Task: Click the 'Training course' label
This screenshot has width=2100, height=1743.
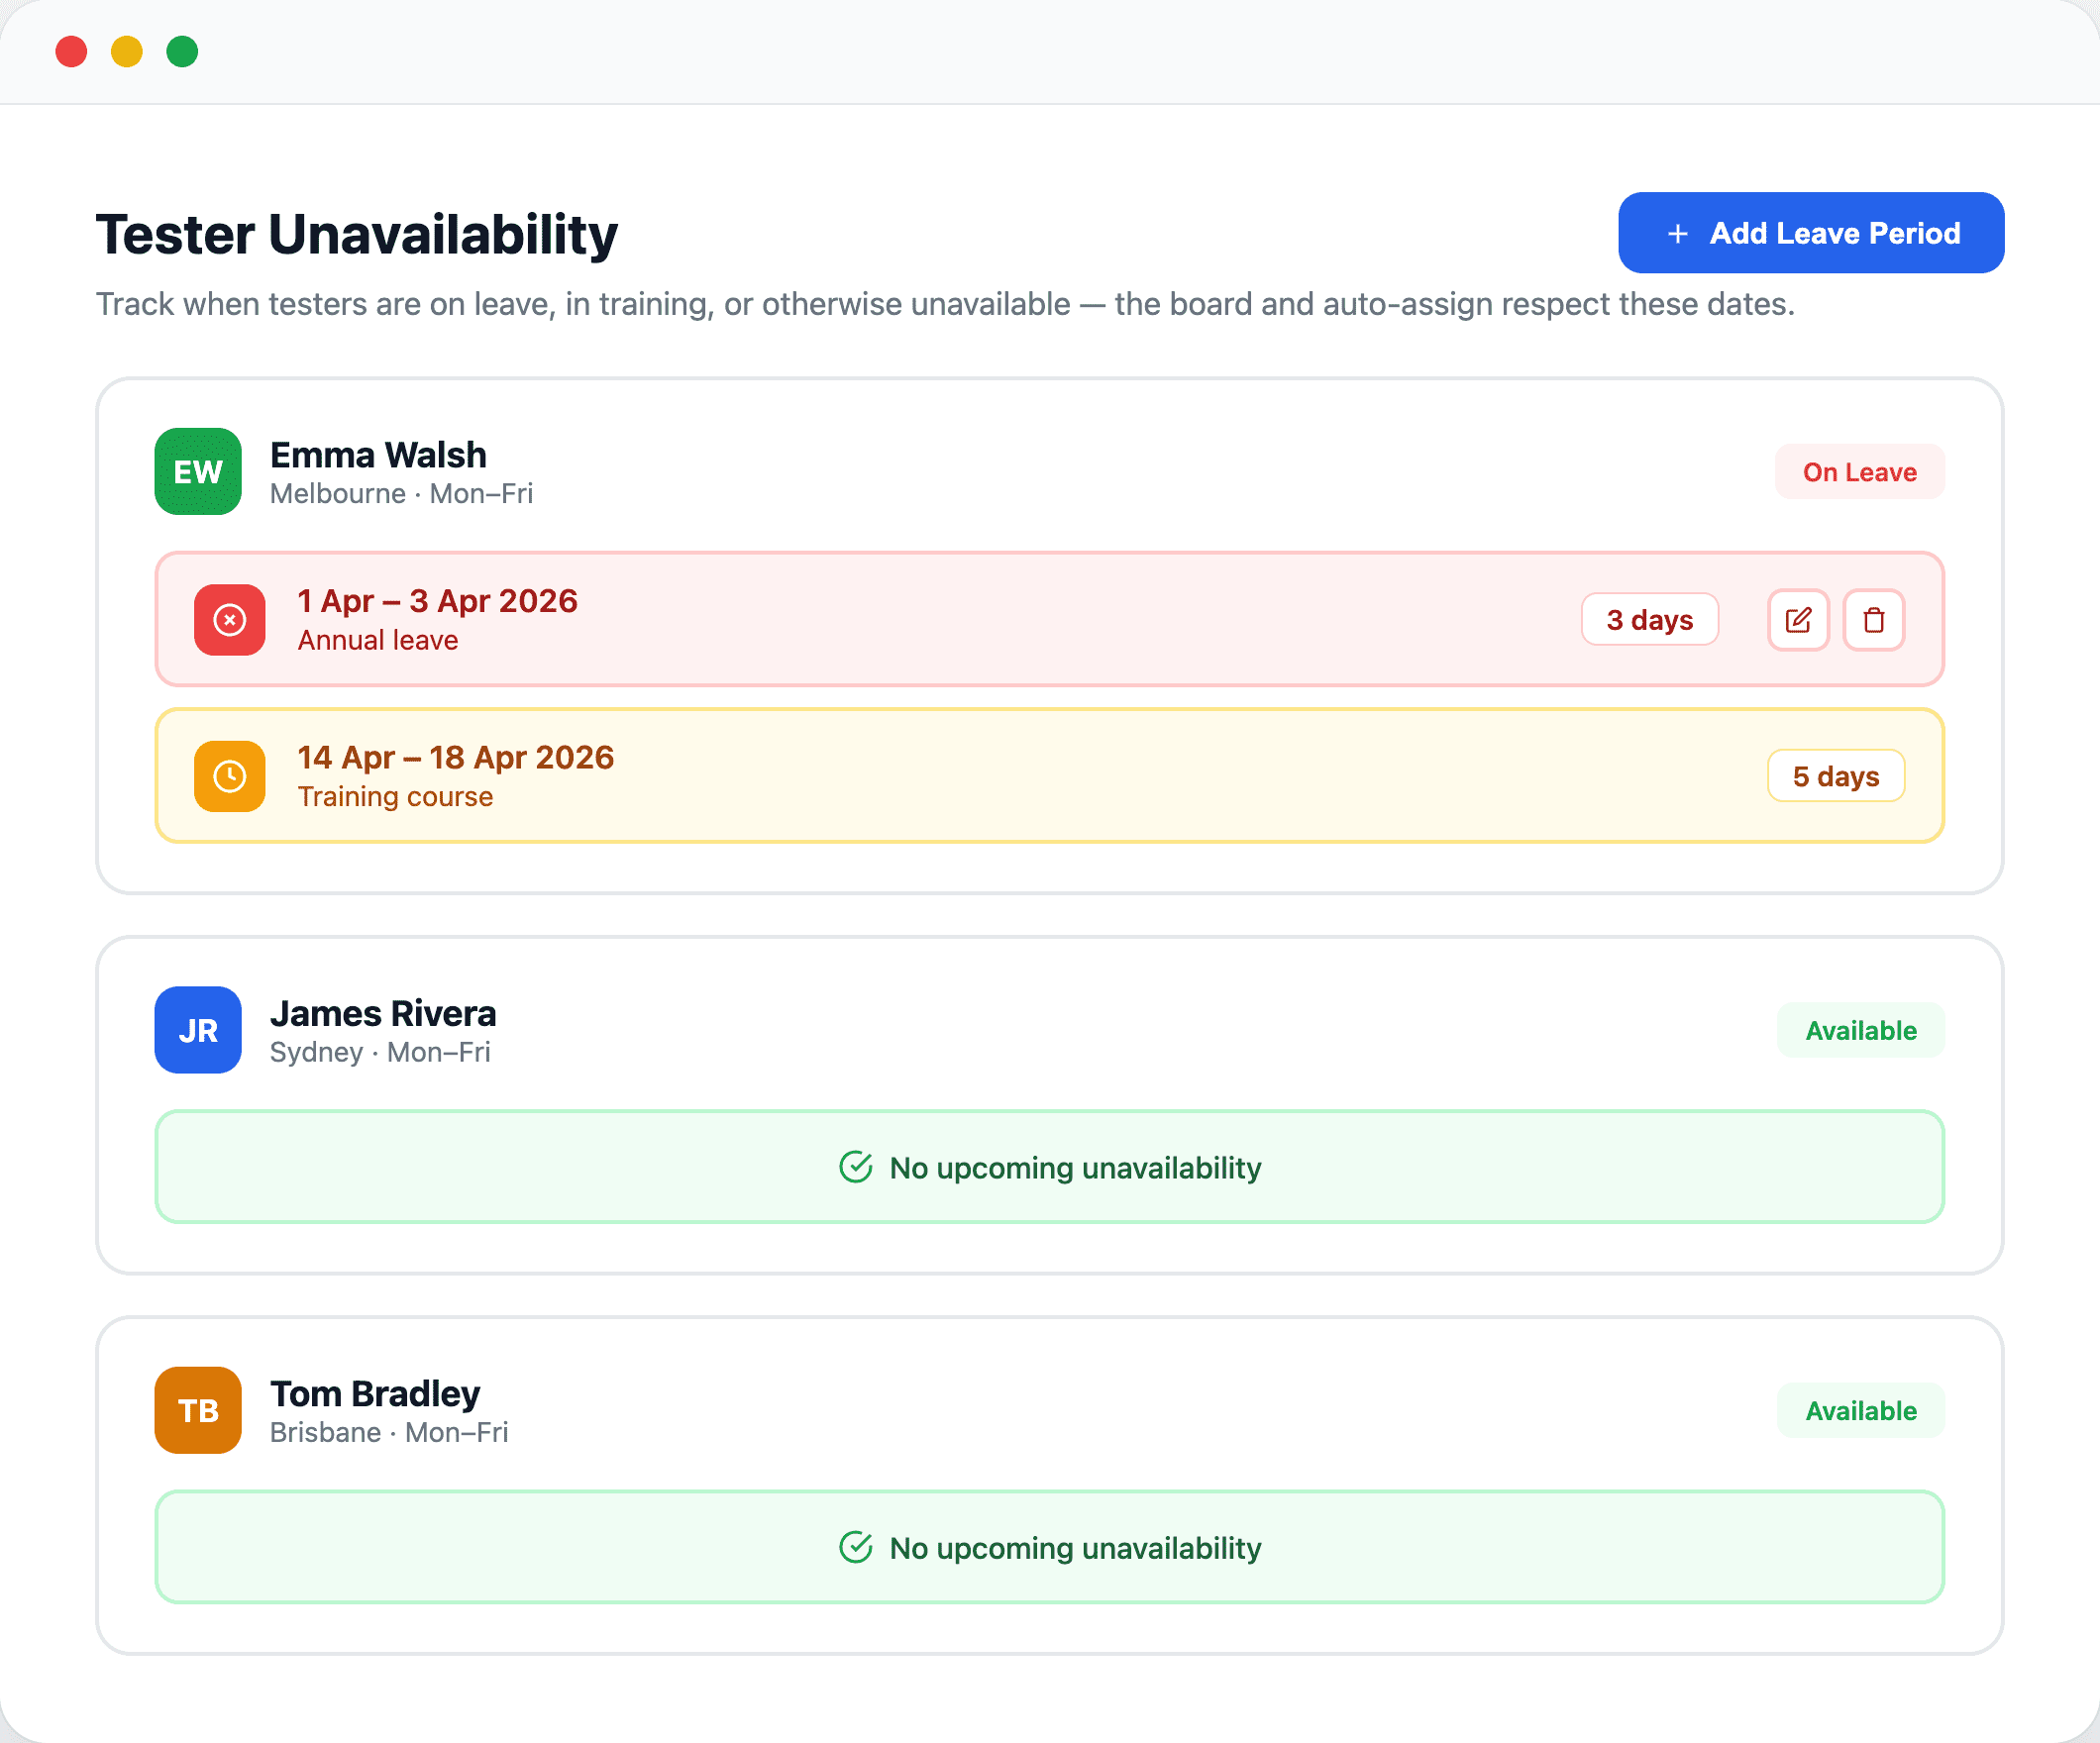Action: point(395,797)
